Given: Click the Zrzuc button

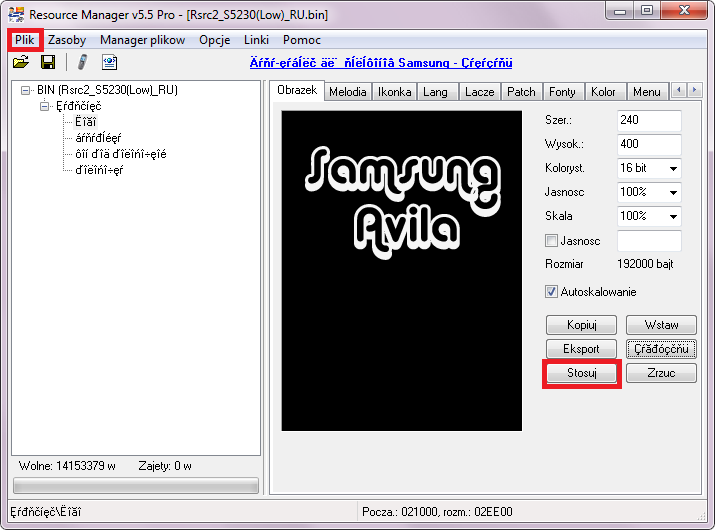Looking at the screenshot, I should [661, 373].
